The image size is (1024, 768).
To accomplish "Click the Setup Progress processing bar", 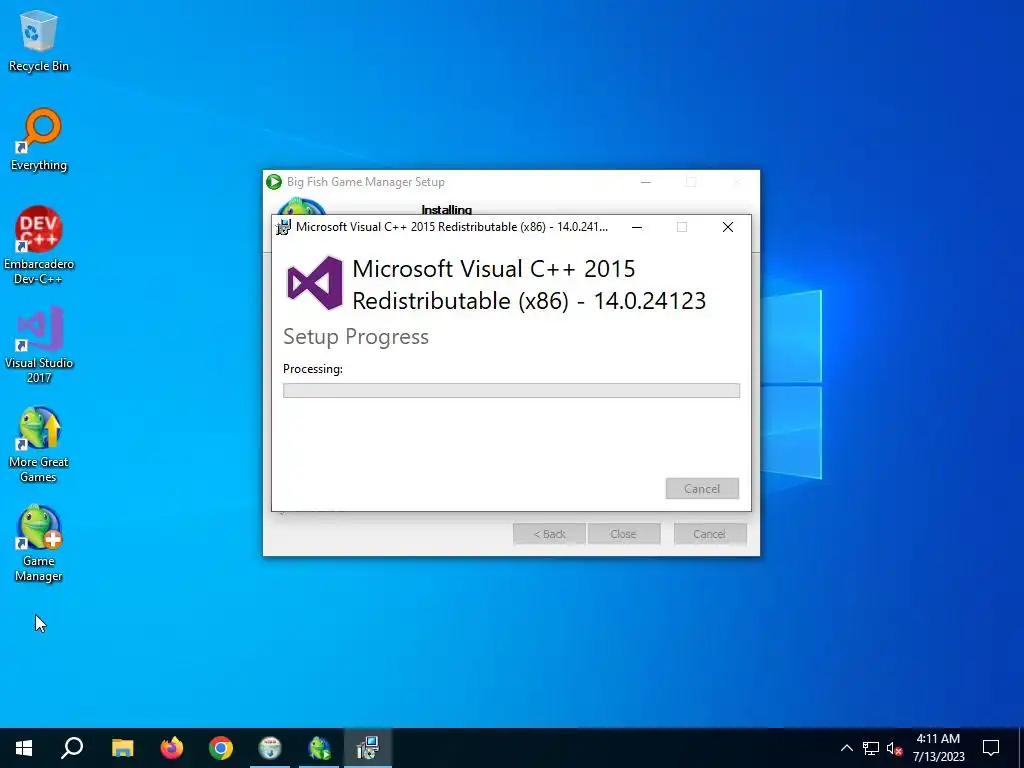I will click(511, 391).
